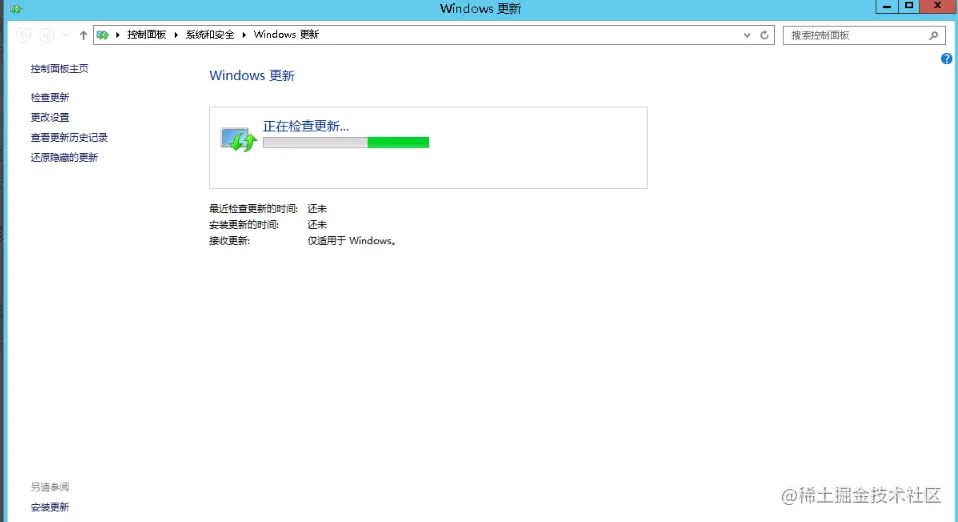
Task: Open 系统和安全 breadcrumb item
Action: coord(210,35)
